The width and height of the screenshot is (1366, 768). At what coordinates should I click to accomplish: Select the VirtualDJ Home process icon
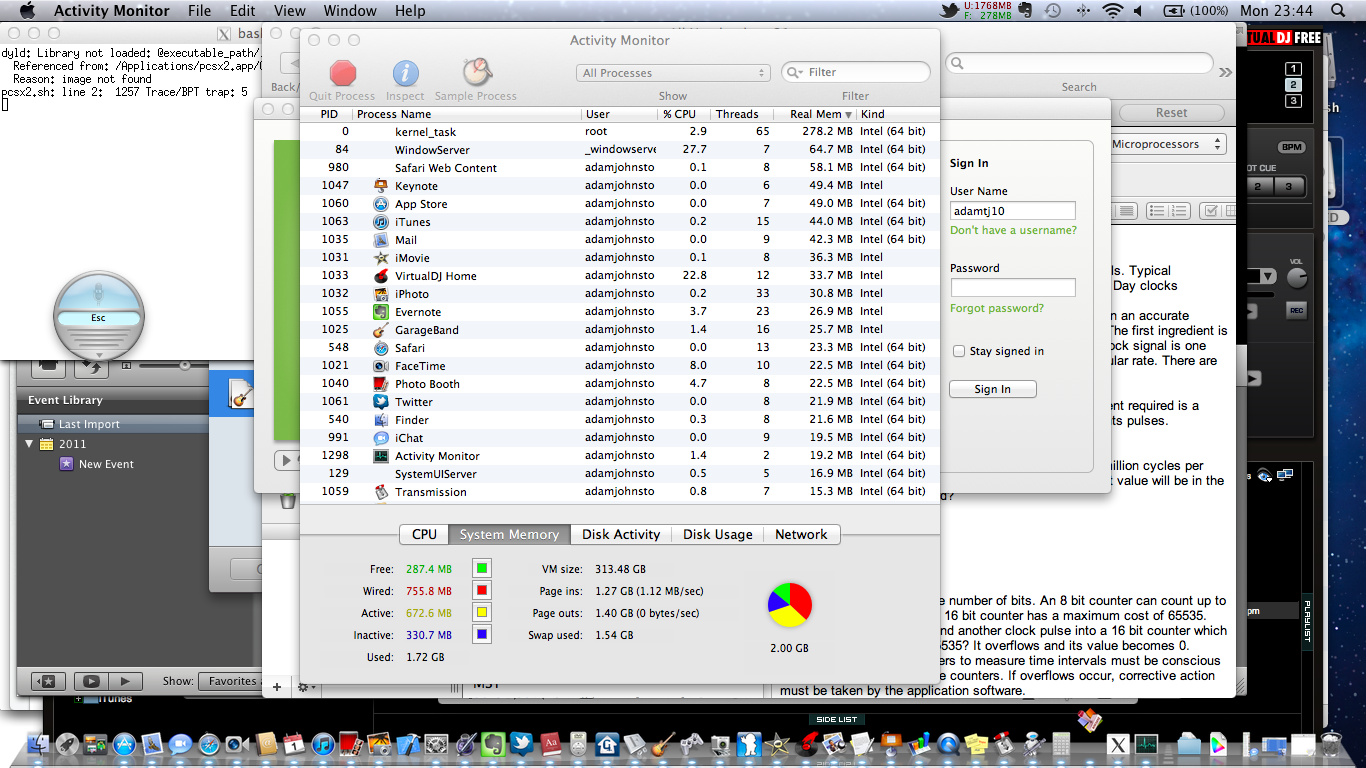(x=381, y=276)
